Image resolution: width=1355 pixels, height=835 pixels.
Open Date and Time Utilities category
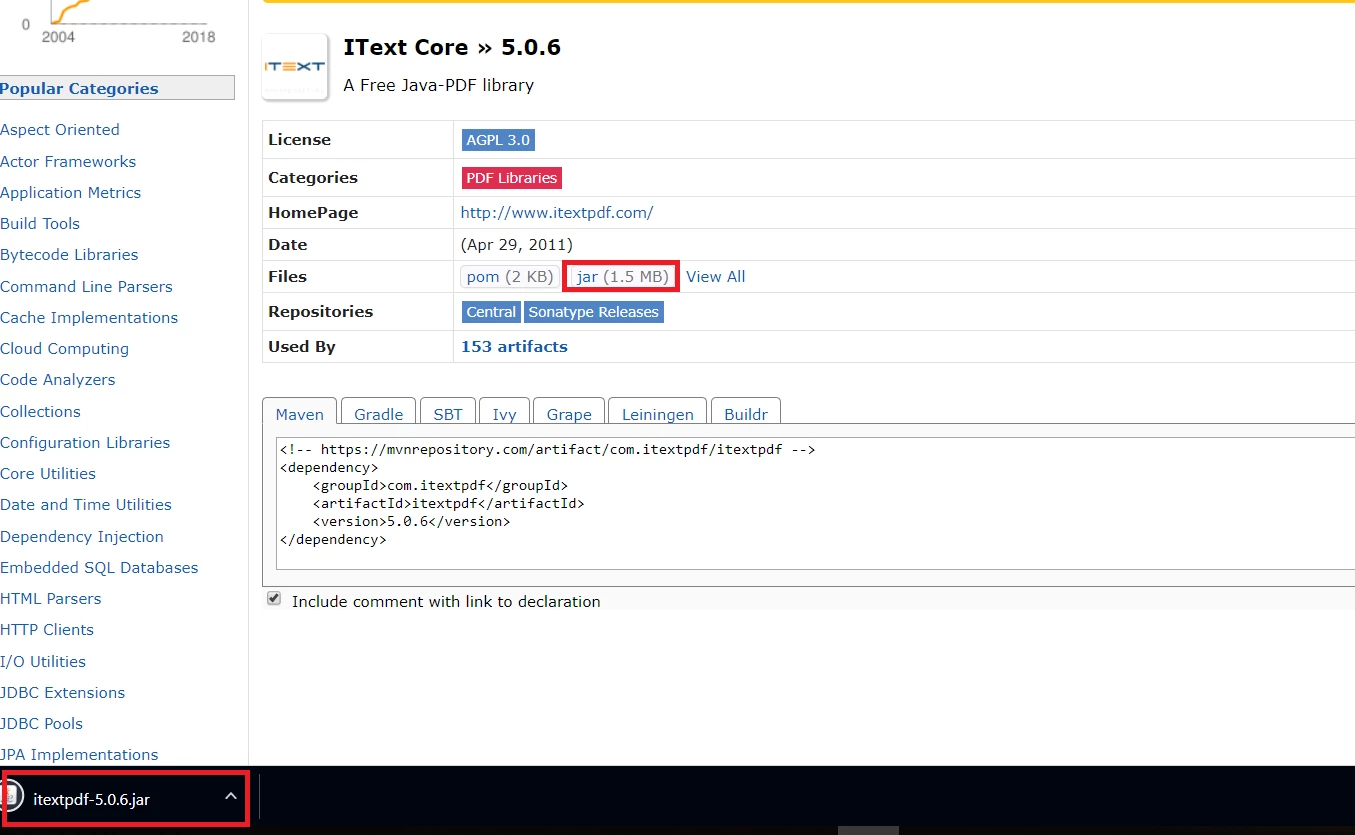(x=86, y=505)
